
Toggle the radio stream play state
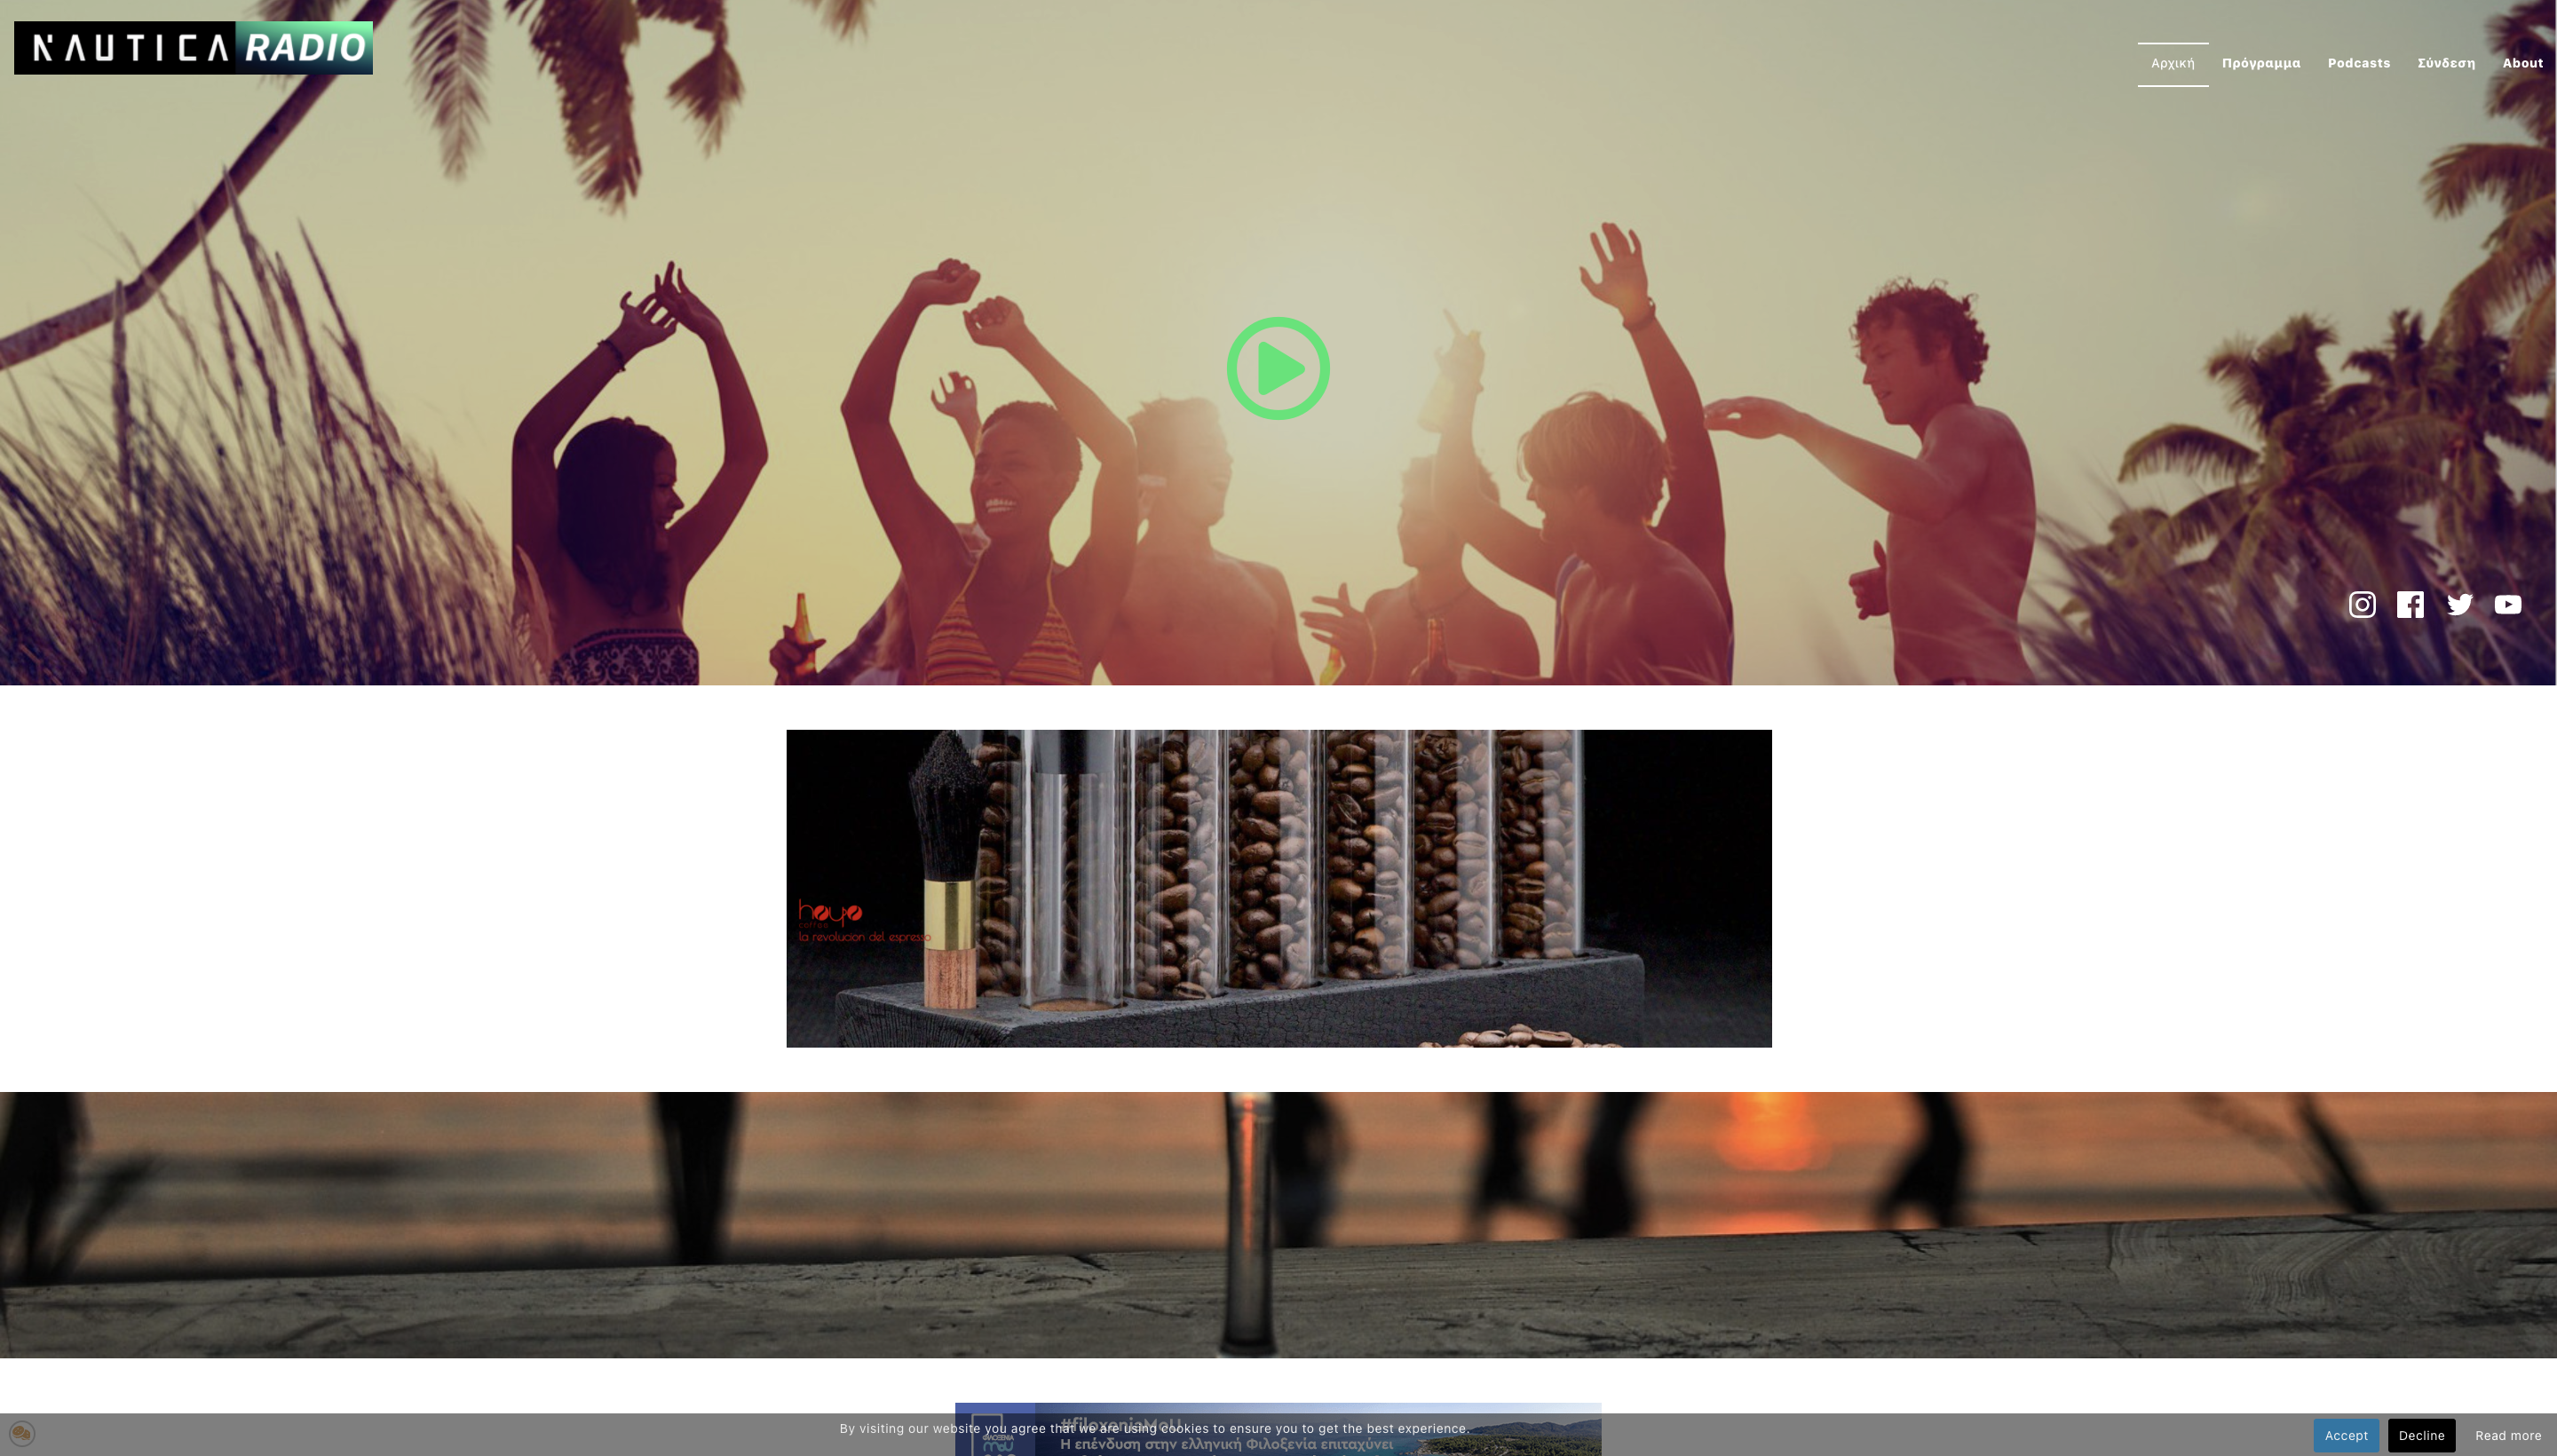[1278, 368]
